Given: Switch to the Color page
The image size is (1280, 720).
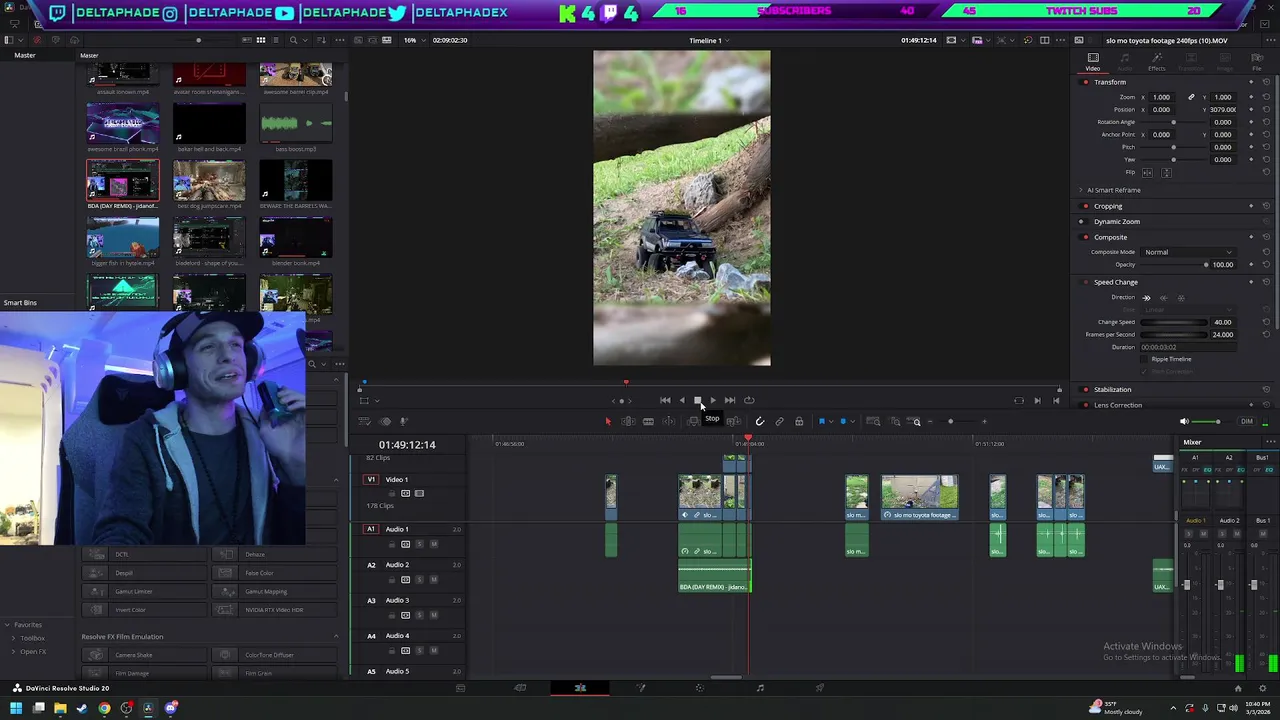Looking at the screenshot, I should tap(699, 688).
